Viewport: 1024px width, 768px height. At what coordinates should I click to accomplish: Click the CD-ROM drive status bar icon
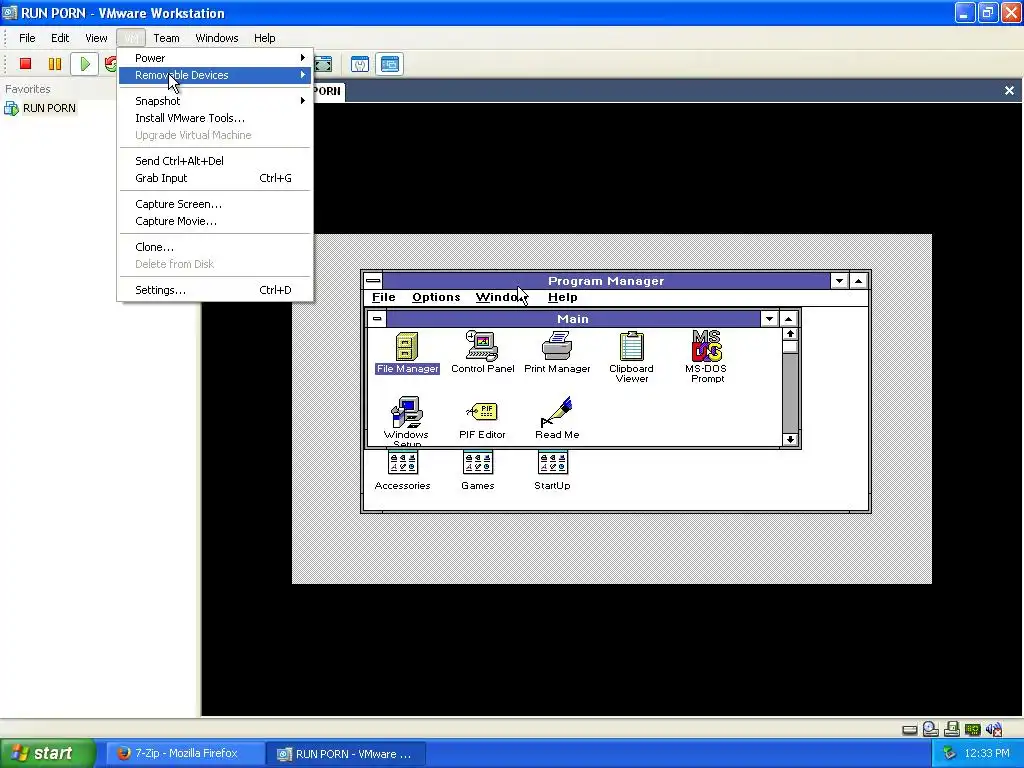coord(931,729)
